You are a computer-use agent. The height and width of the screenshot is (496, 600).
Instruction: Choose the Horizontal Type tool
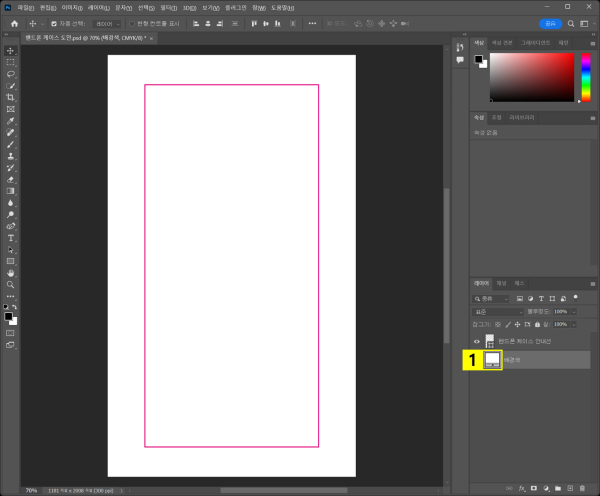11,238
